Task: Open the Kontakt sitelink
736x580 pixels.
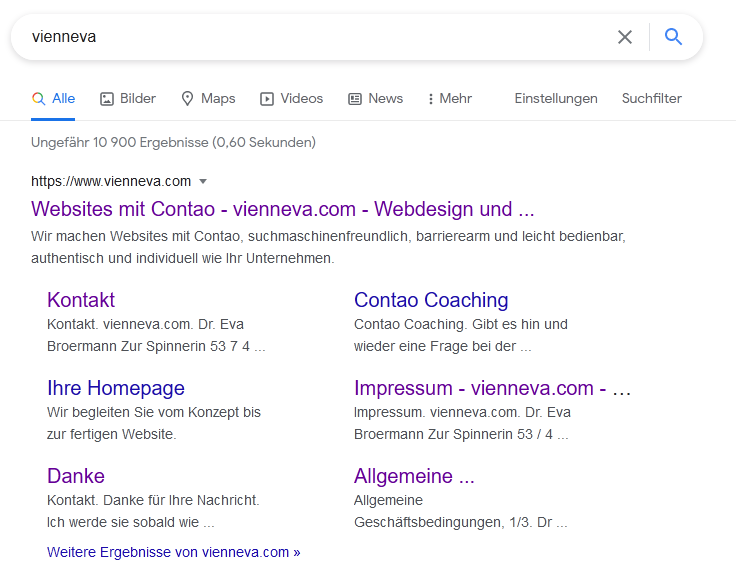Action: (81, 300)
